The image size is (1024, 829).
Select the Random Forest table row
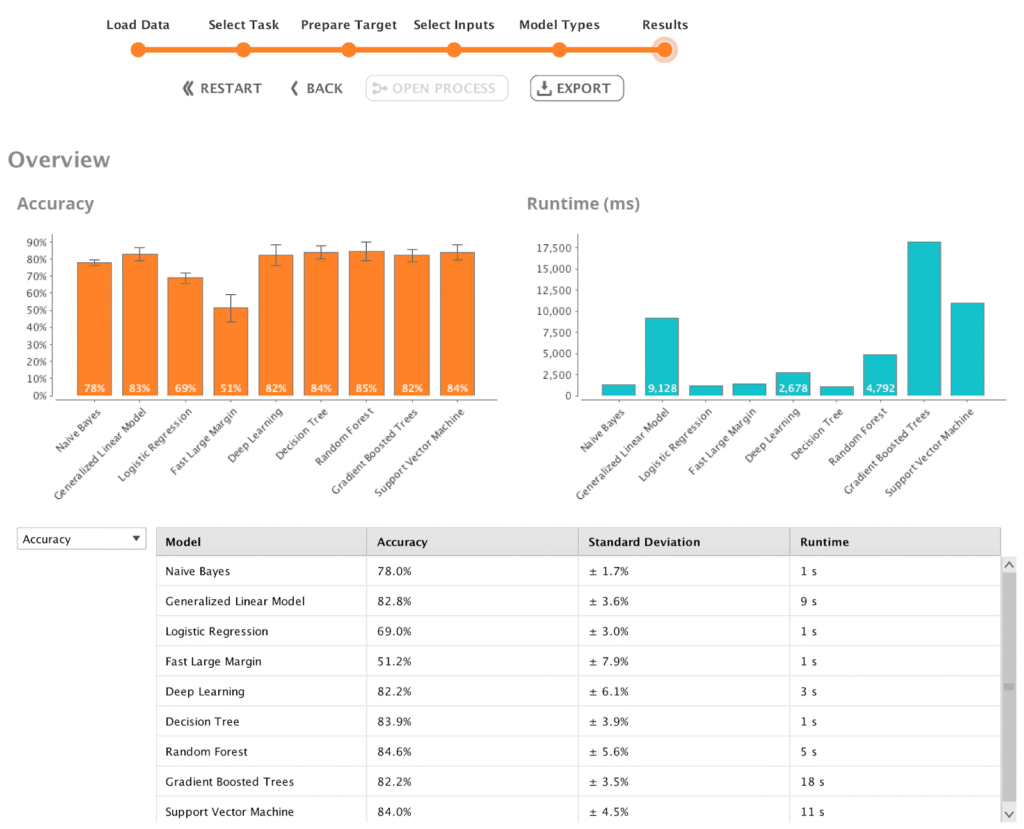[578, 751]
